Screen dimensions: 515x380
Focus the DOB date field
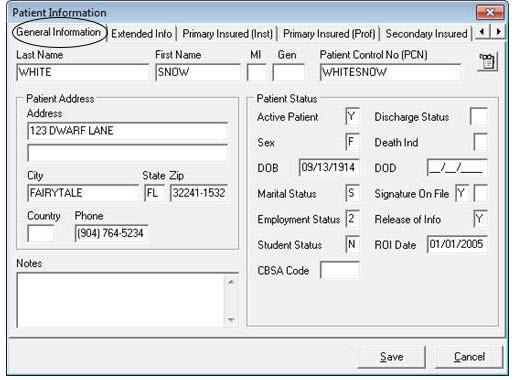coord(329,167)
